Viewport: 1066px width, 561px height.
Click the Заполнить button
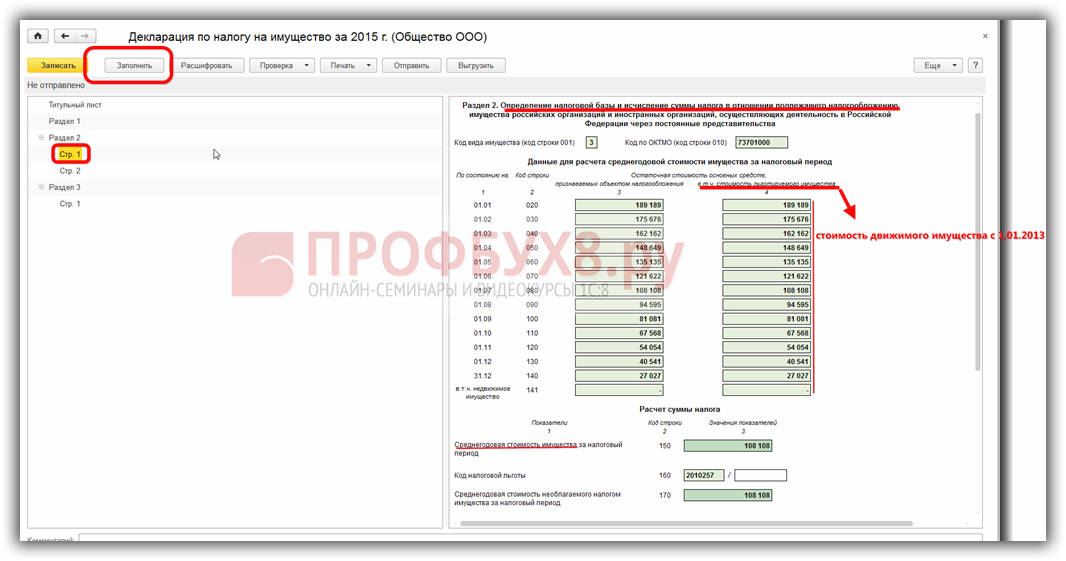(134, 66)
